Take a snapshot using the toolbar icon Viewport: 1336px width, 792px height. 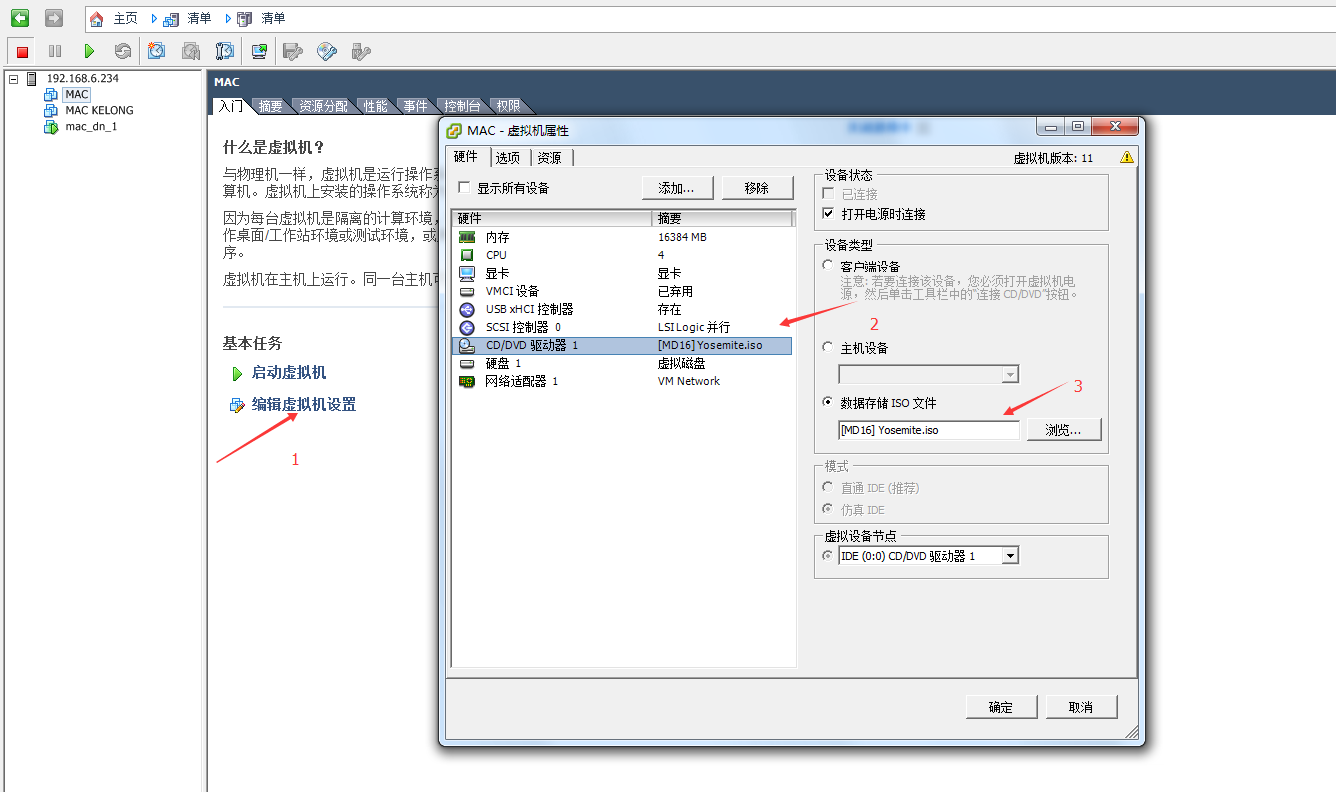point(157,51)
